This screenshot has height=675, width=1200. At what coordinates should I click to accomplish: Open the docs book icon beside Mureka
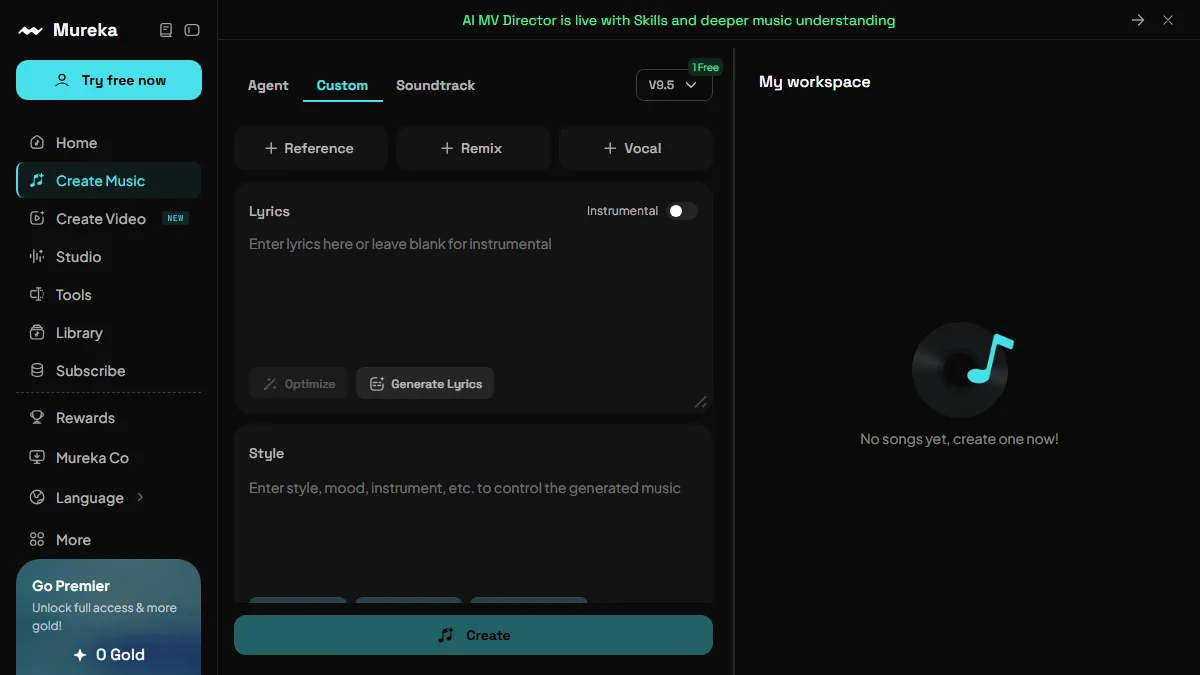click(x=166, y=30)
